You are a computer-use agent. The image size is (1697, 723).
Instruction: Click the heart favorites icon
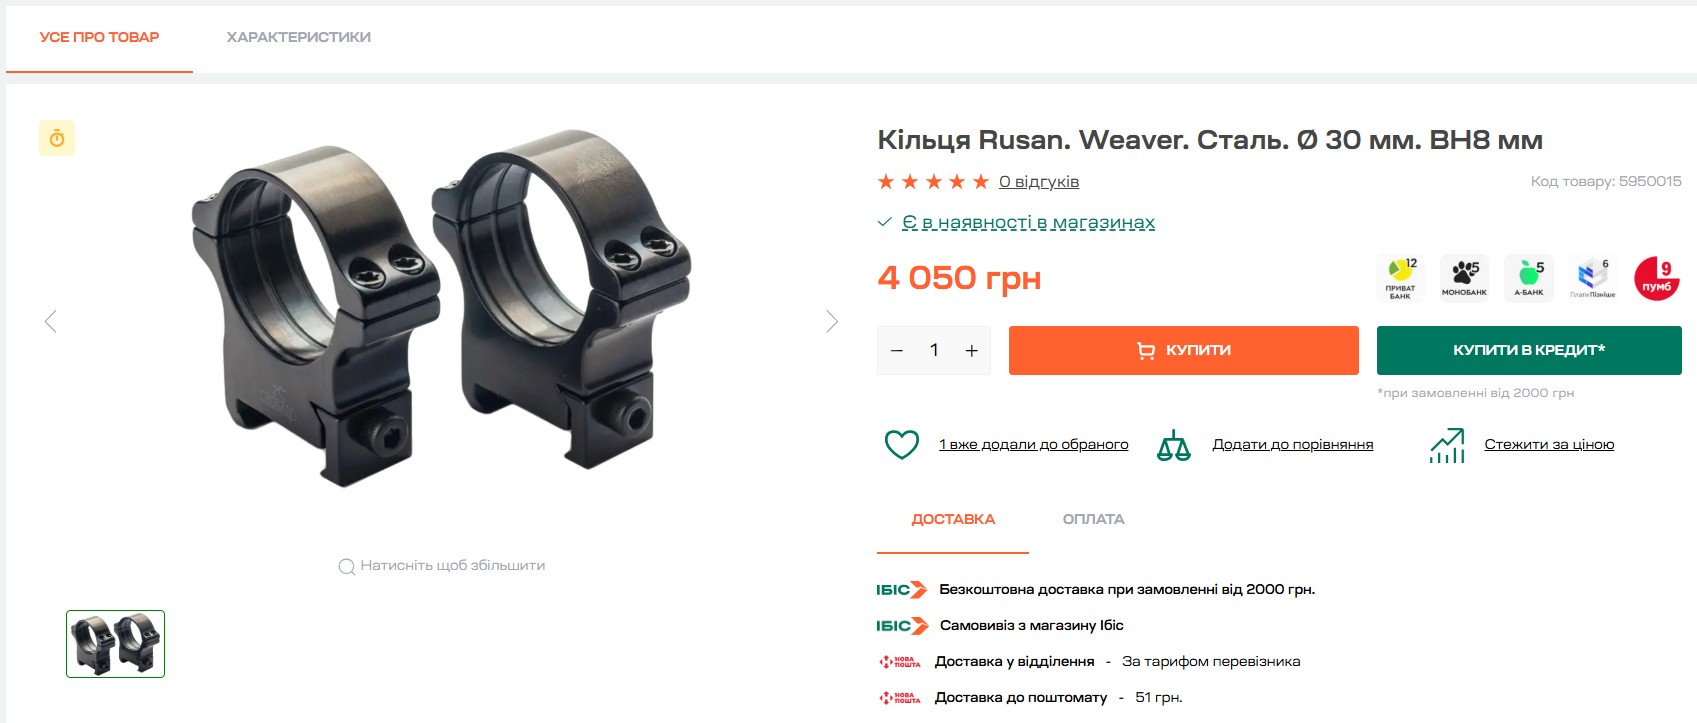(901, 444)
